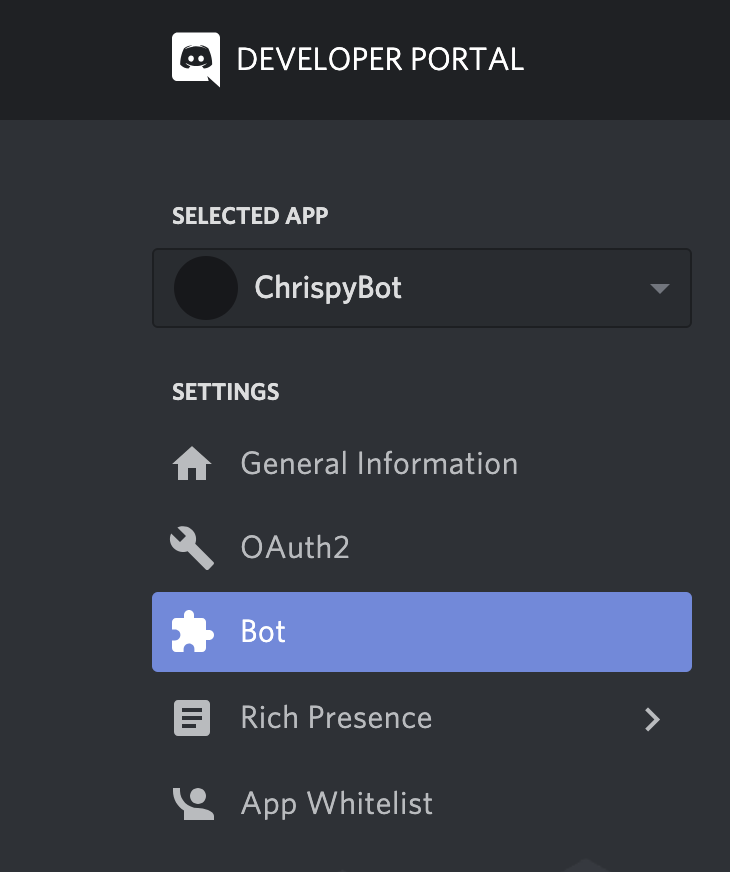This screenshot has width=730, height=872.
Task: Click the dropdown arrow next to ChrispyBot
Action: [659, 288]
